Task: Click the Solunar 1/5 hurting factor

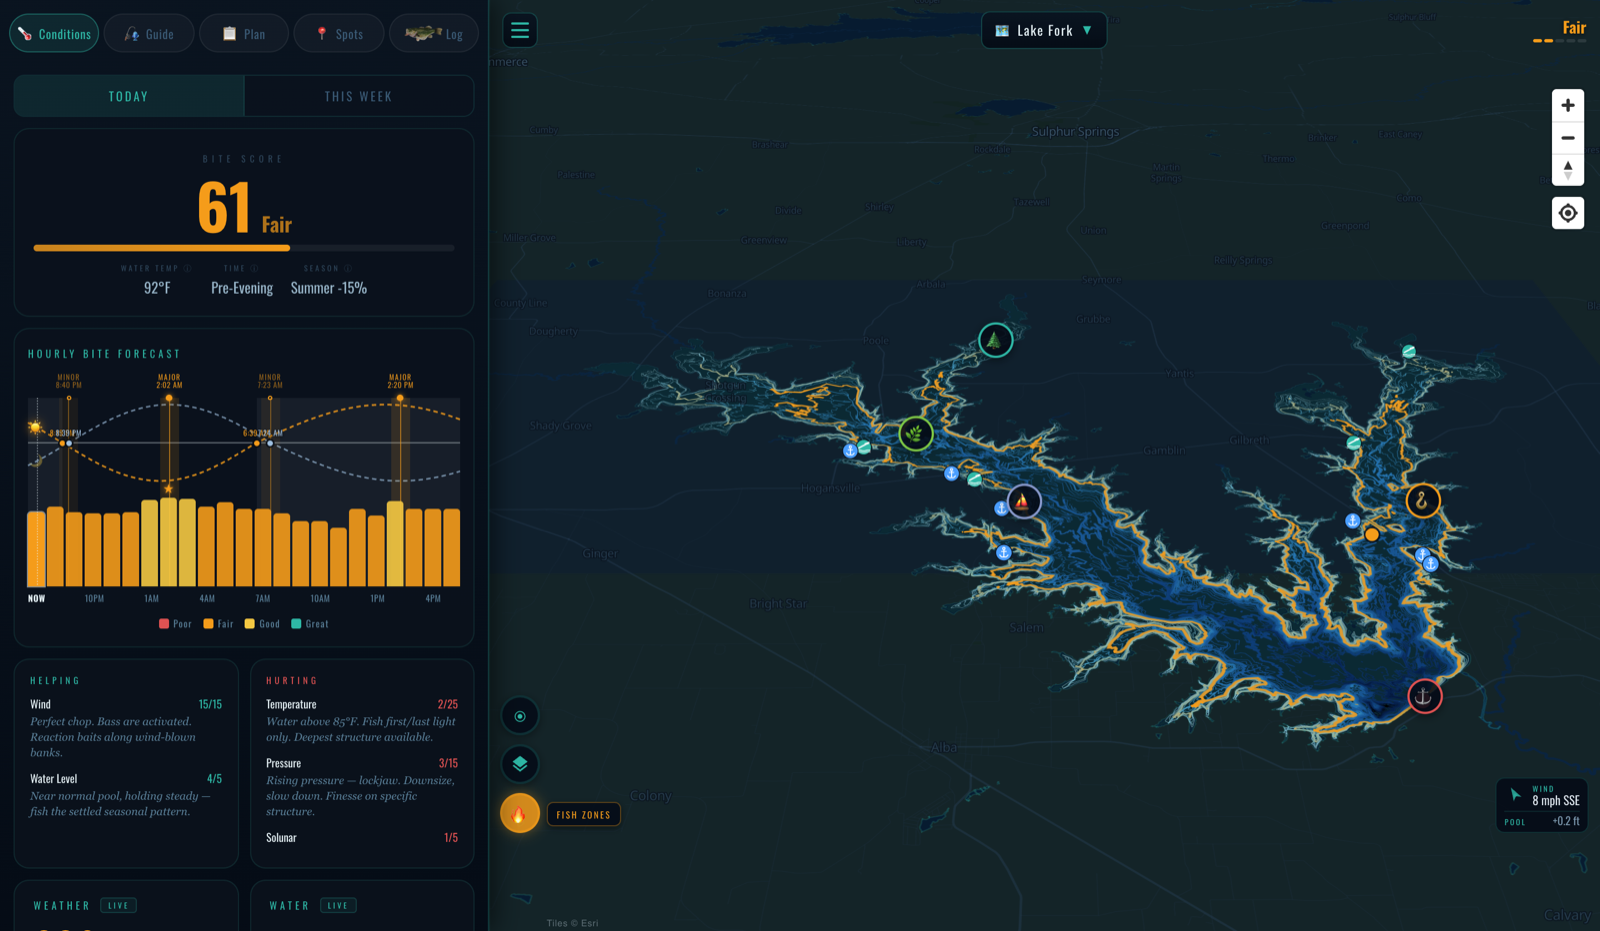Action: [362, 838]
